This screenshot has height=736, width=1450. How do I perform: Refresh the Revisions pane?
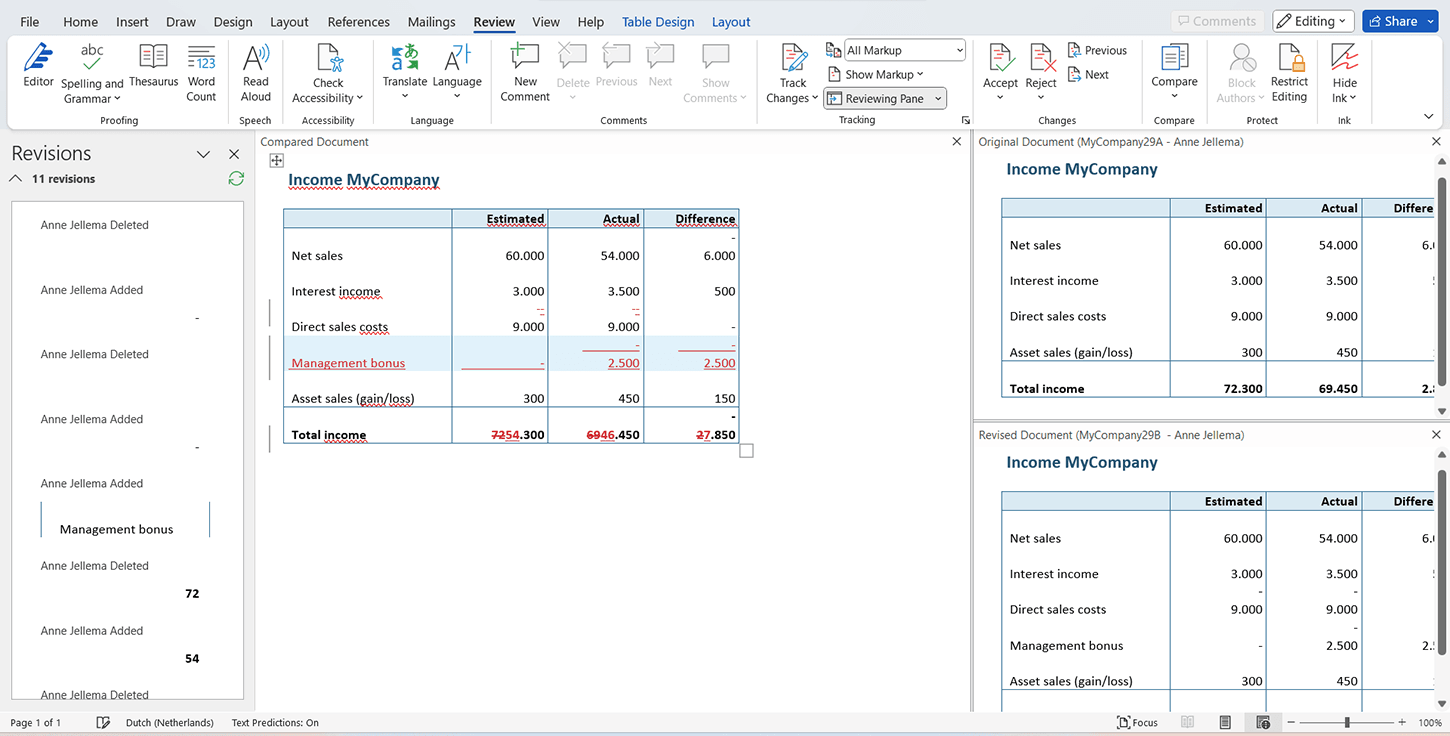(x=236, y=178)
